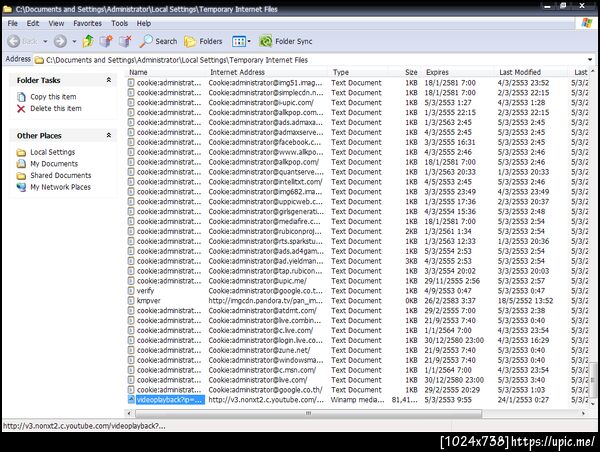600x452 pixels.
Task: Open Forward button history dropdown
Action: [74, 41]
